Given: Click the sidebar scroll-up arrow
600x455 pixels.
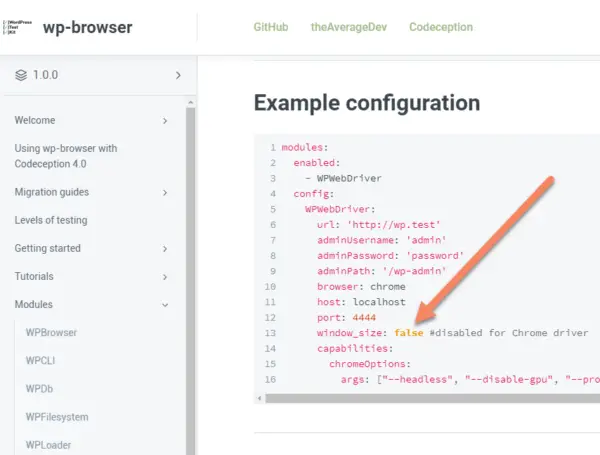Looking at the screenshot, I should pos(191,103).
